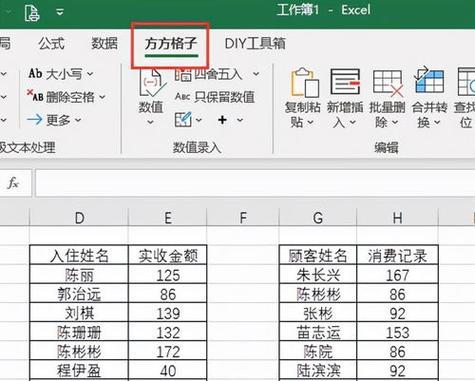Click the 合并转换 icon
This screenshot has height=381, width=475.
[429, 80]
